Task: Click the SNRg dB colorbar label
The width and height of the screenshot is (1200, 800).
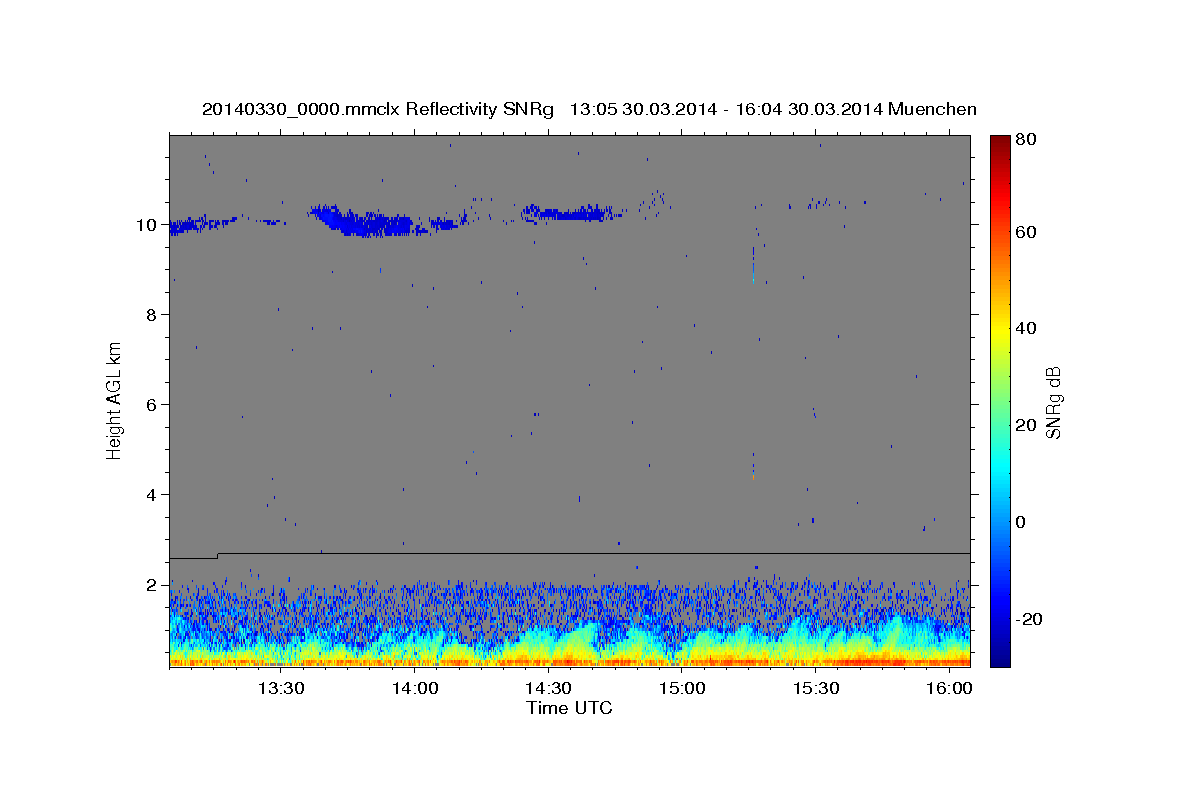Action: [x=1053, y=402]
